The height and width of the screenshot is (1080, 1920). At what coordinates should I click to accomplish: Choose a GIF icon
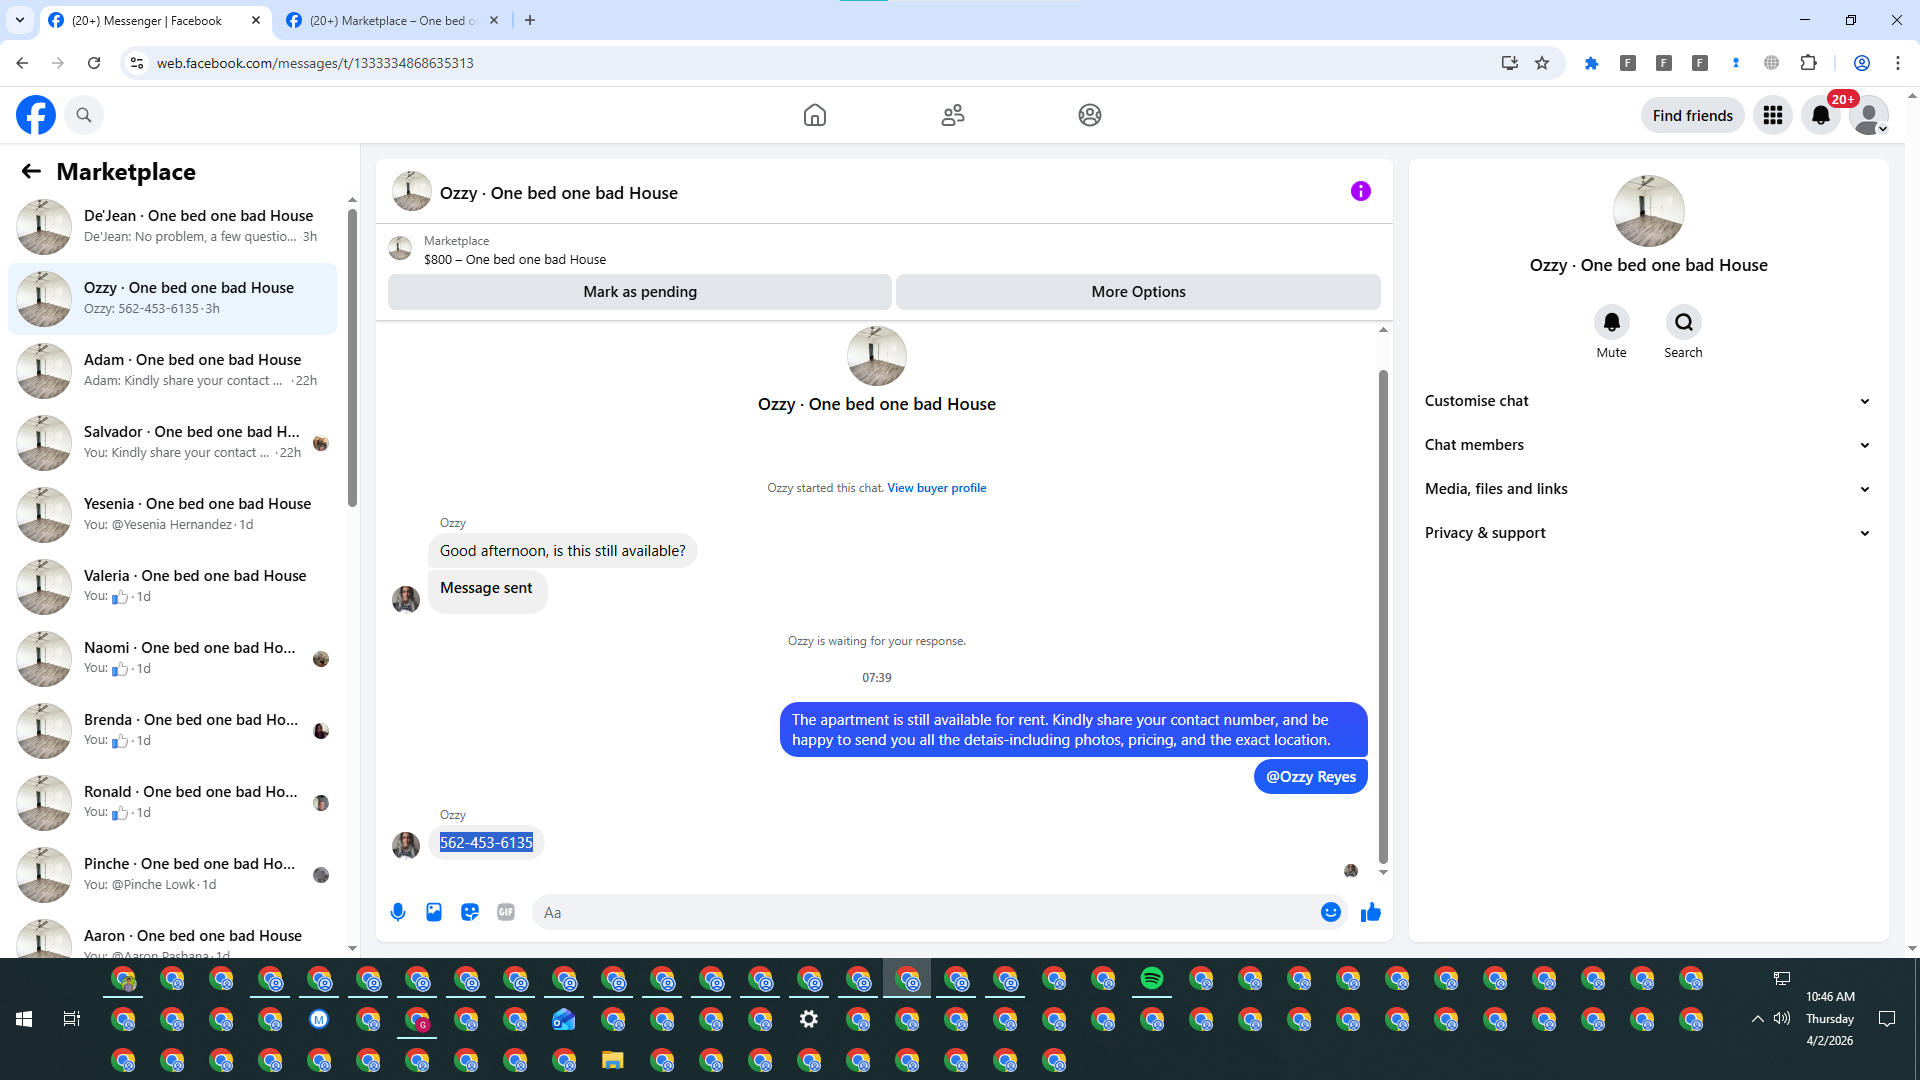click(506, 912)
